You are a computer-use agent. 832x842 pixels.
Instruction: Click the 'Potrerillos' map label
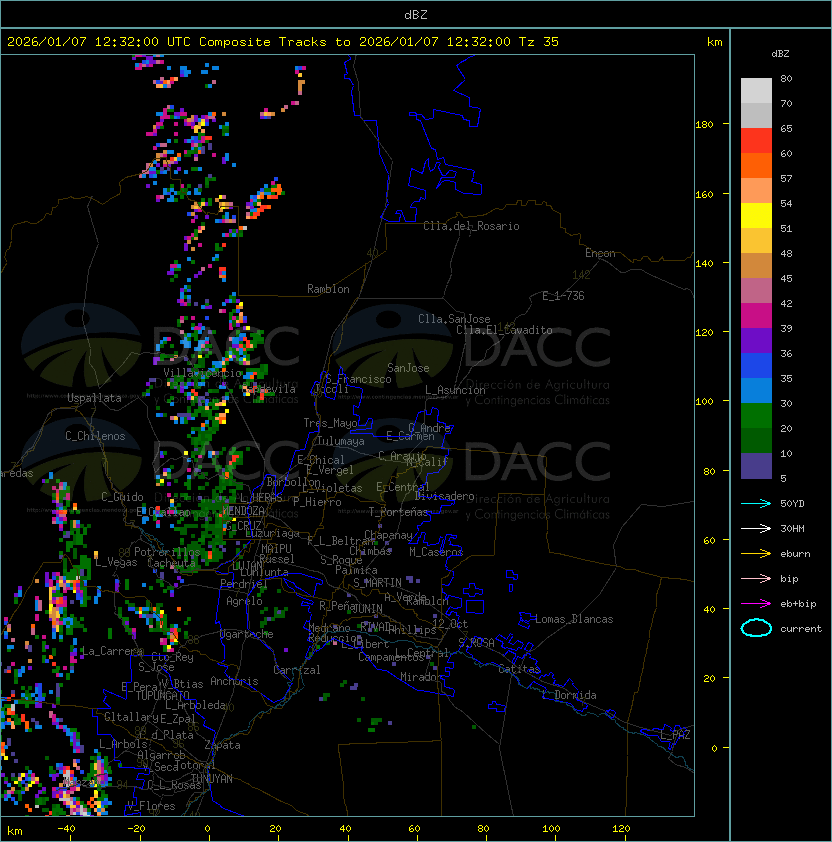click(x=167, y=552)
